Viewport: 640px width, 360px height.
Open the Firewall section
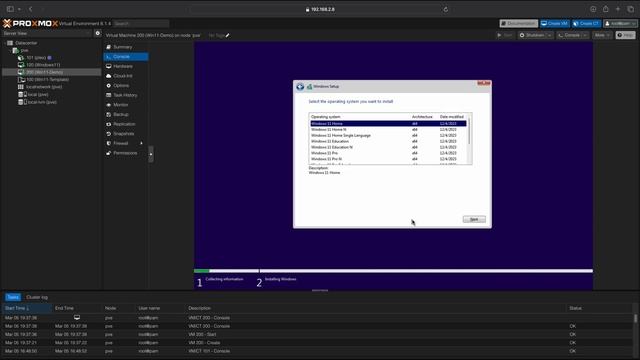pos(121,143)
